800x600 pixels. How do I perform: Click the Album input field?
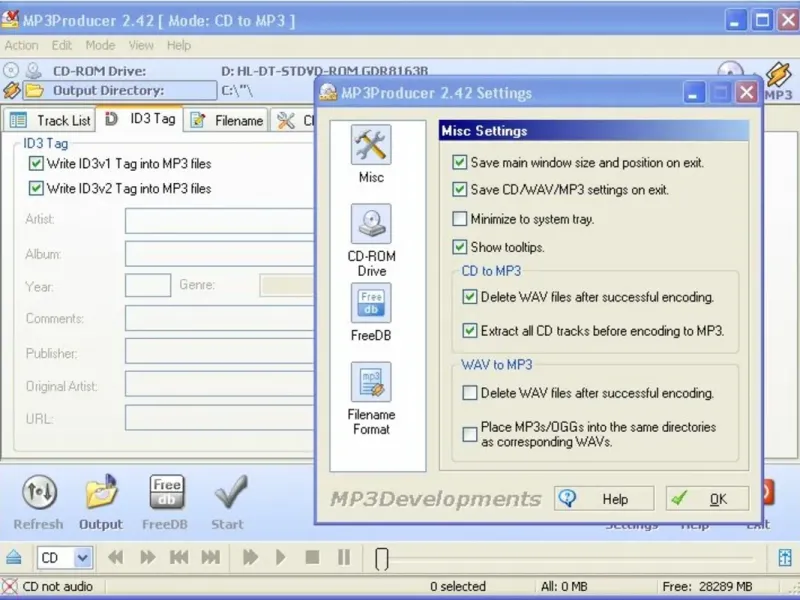click(x=220, y=254)
